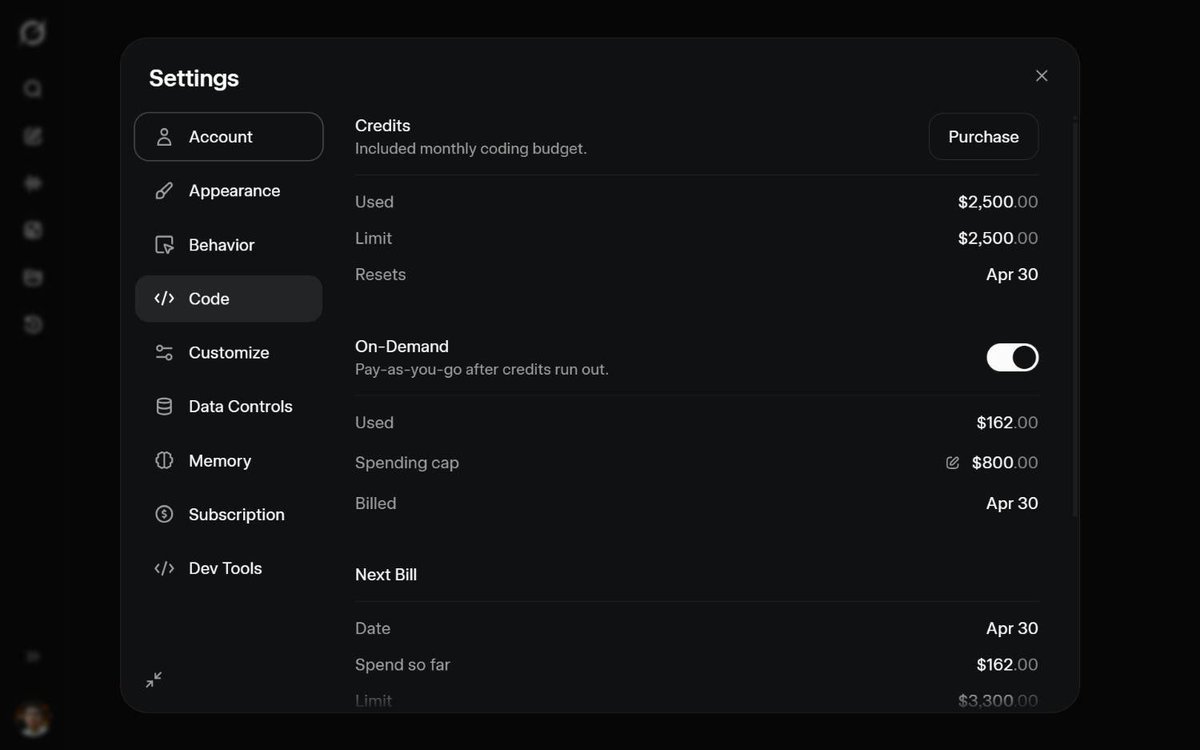Click the brain icon beside Memory

tap(164, 461)
